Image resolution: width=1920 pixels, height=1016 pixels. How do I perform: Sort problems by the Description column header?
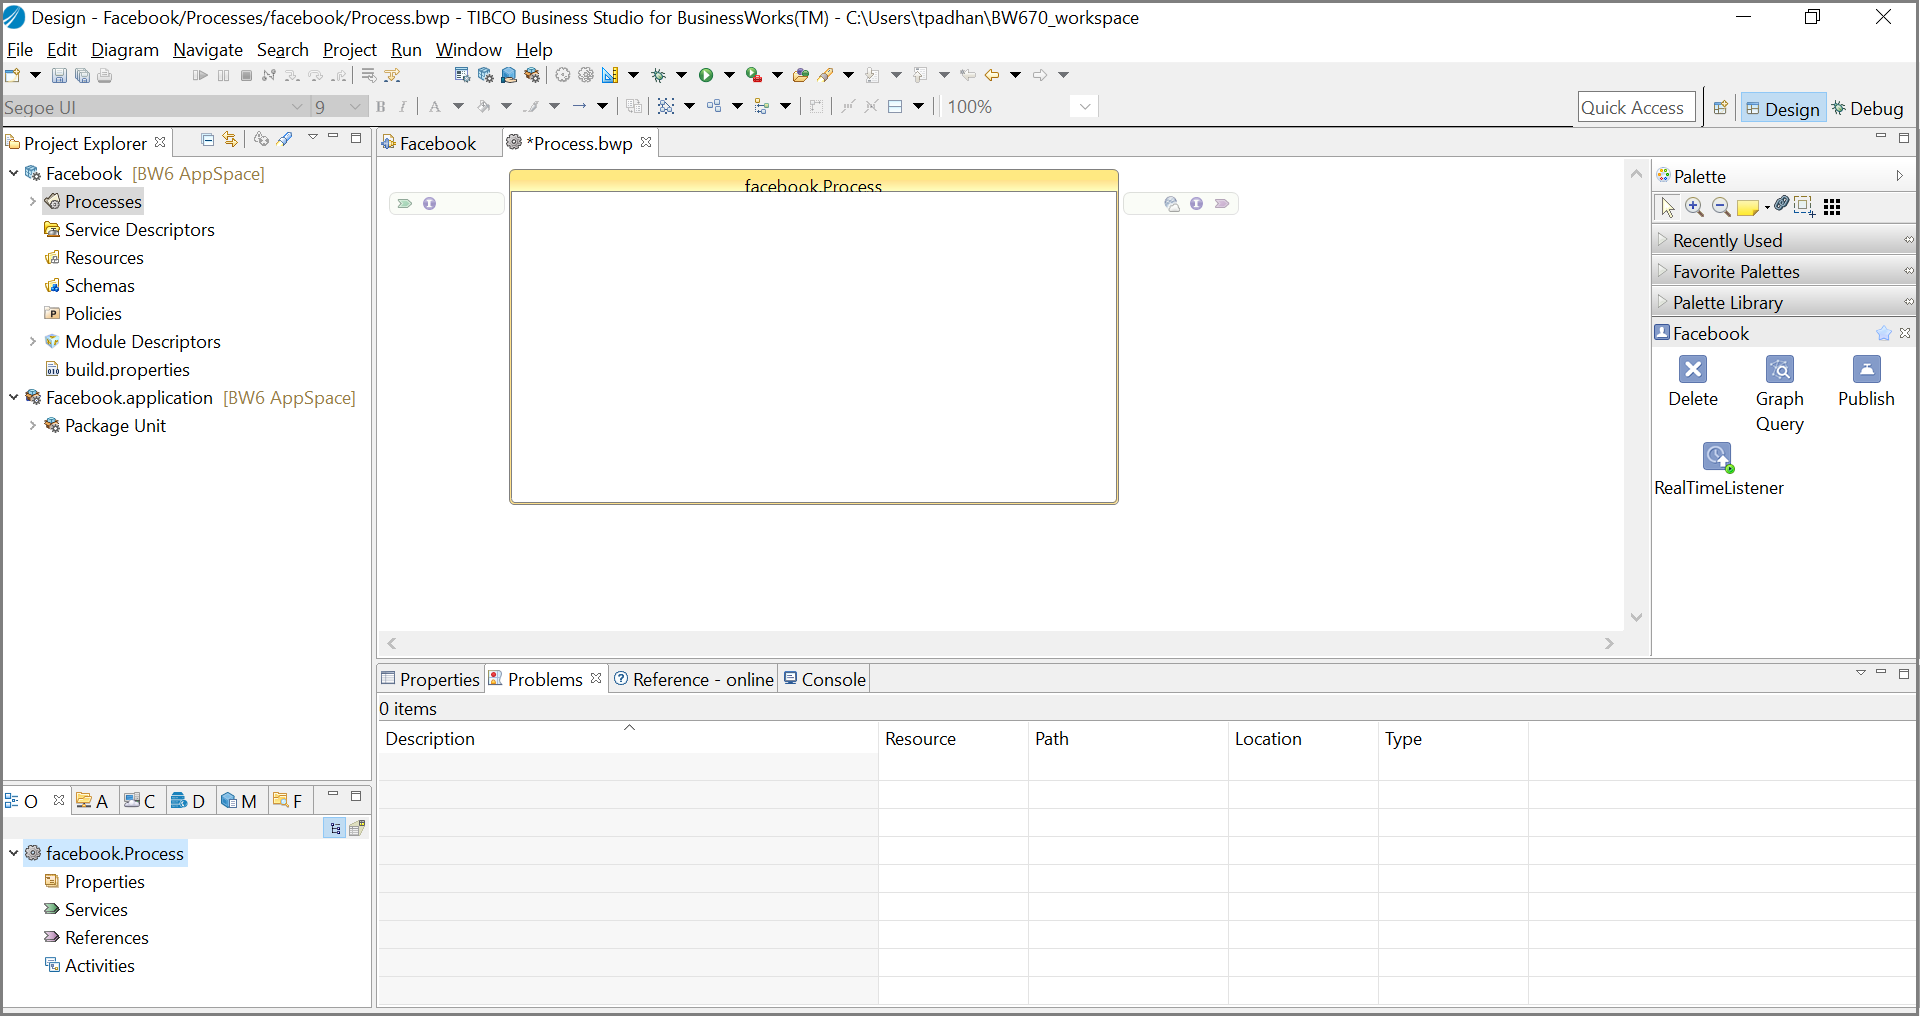[430, 739]
